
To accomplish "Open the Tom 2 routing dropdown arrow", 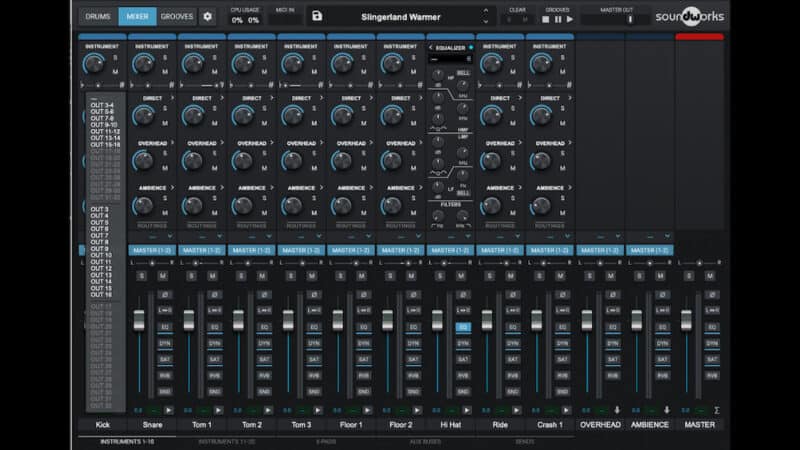I will tap(269, 236).
